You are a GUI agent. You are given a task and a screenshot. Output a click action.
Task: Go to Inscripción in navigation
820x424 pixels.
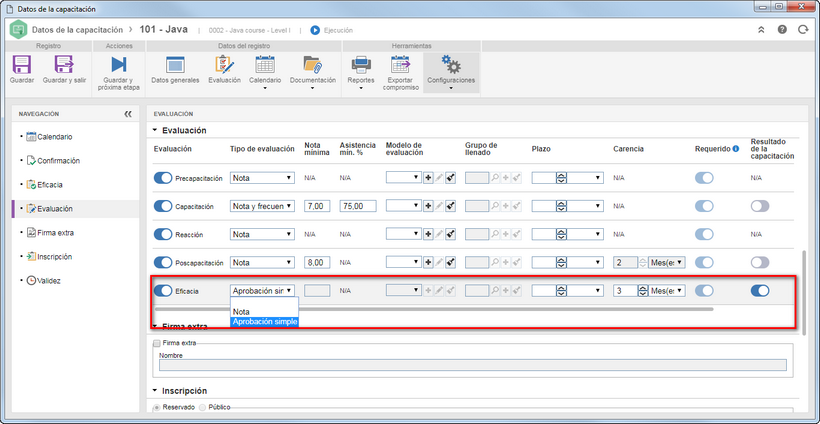50,257
